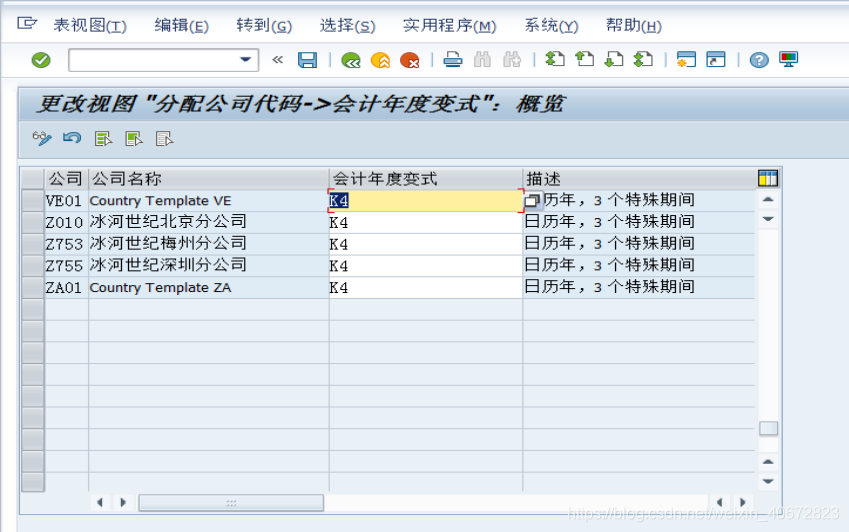Screen dimensions: 849x532
Task: Collapse command field with double chevron
Action: tap(277, 60)
